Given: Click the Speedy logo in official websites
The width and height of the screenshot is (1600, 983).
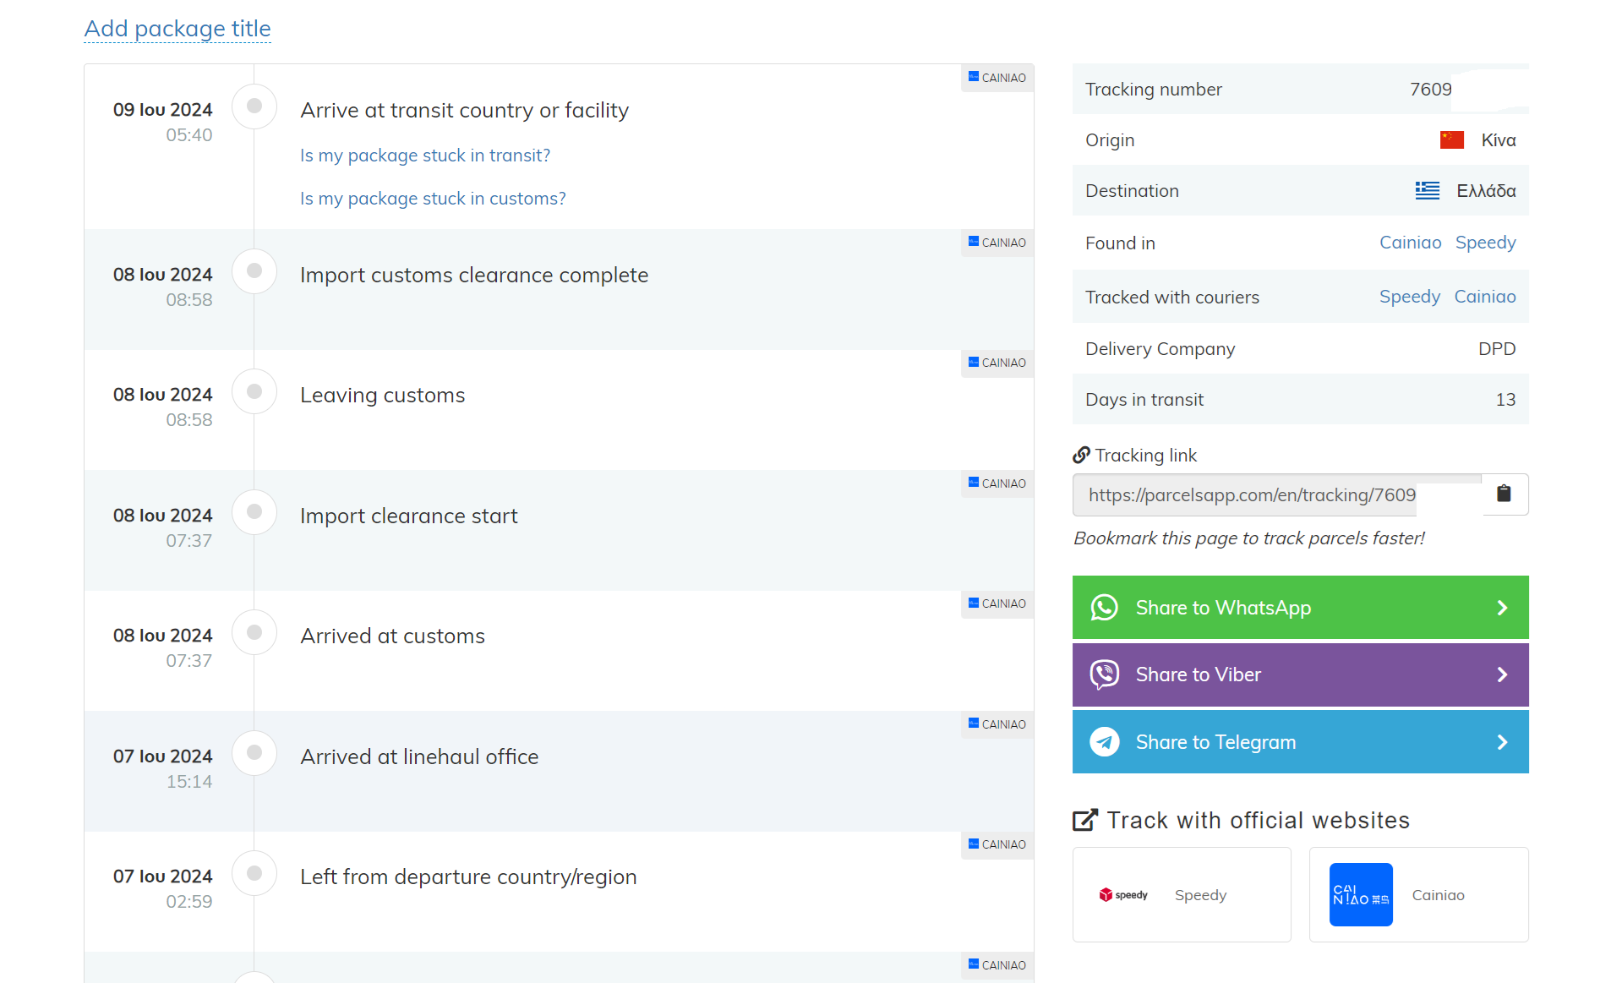Looking at the screenshot, I should [1124, 895].
